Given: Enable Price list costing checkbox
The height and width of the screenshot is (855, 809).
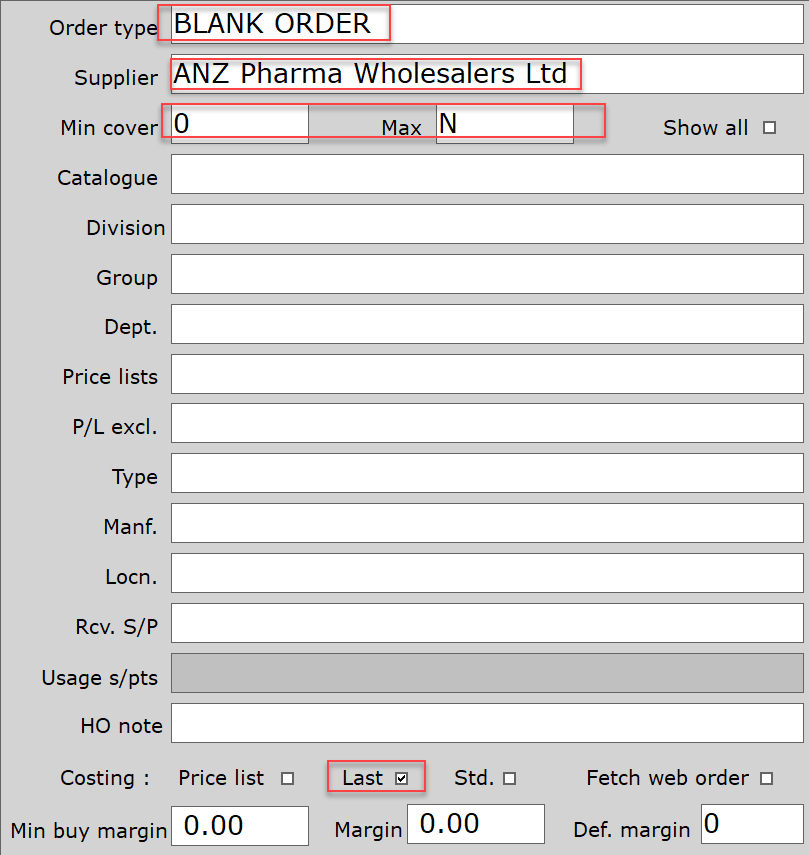Looking at the screenshot, I should tap(288, 778).
